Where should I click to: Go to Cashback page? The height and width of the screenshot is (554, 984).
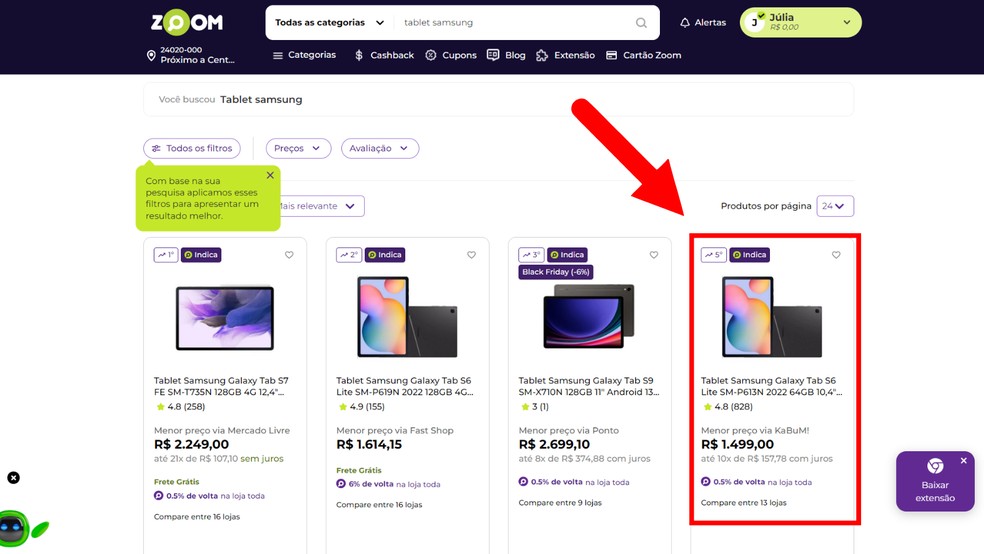[384, 55]
